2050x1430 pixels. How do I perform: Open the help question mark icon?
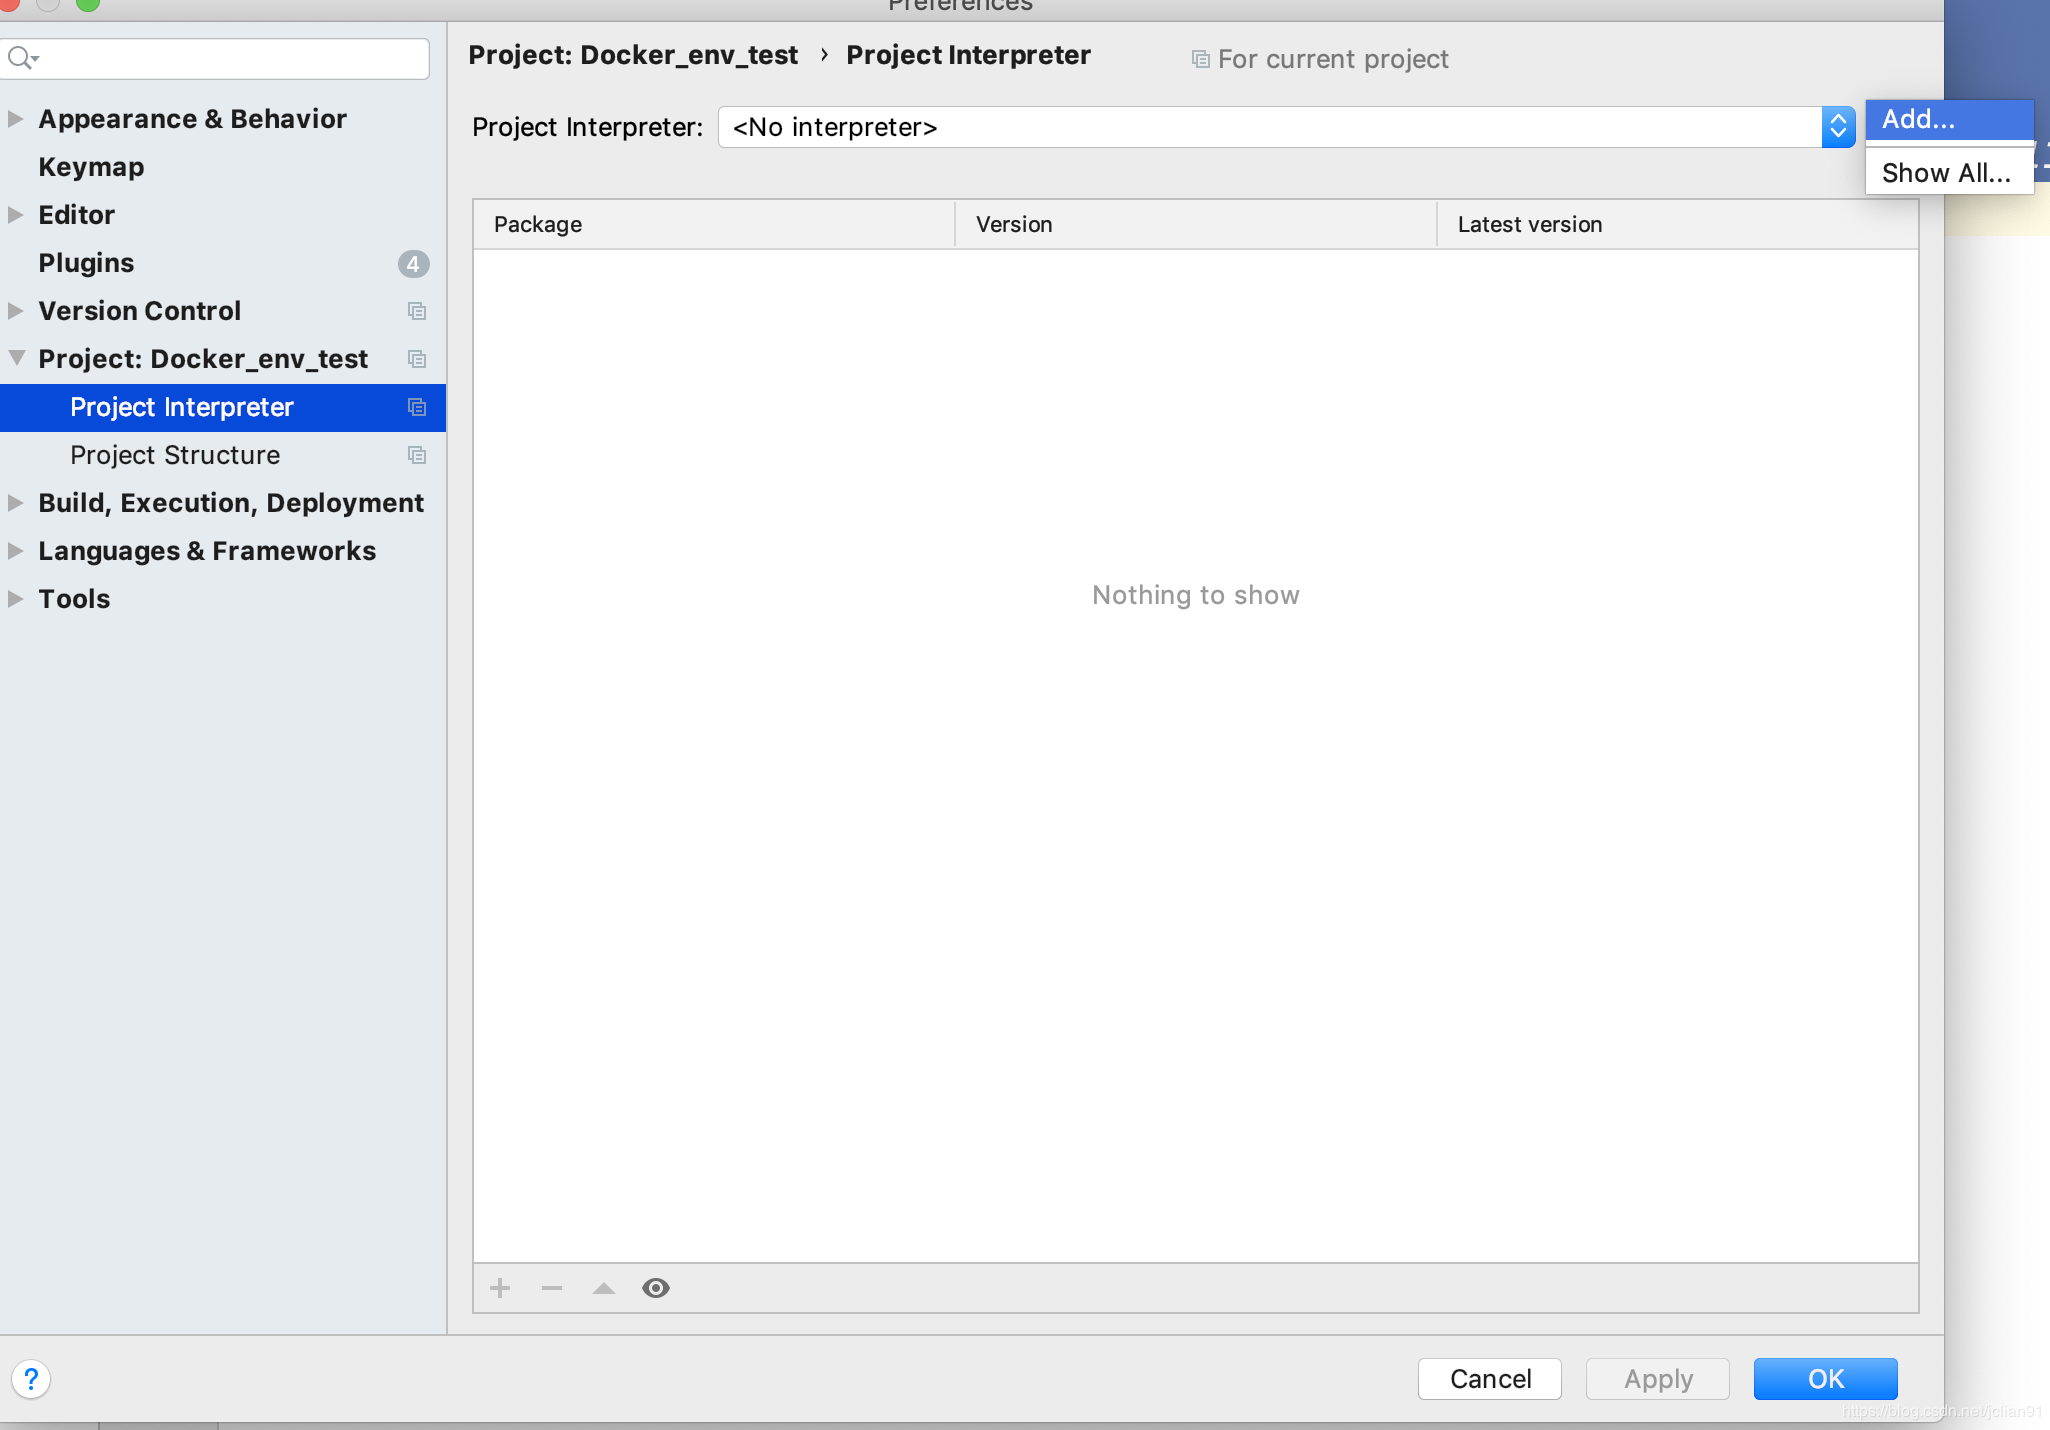31,1380
